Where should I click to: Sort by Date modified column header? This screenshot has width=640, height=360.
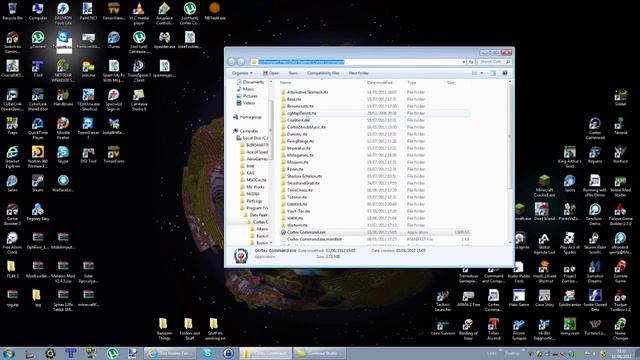click(379, 82)
